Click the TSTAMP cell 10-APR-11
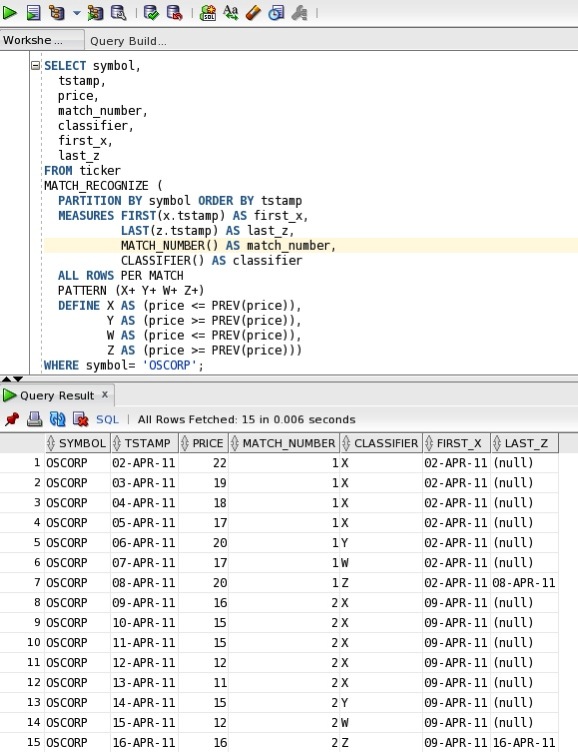 tap(144, 623)
